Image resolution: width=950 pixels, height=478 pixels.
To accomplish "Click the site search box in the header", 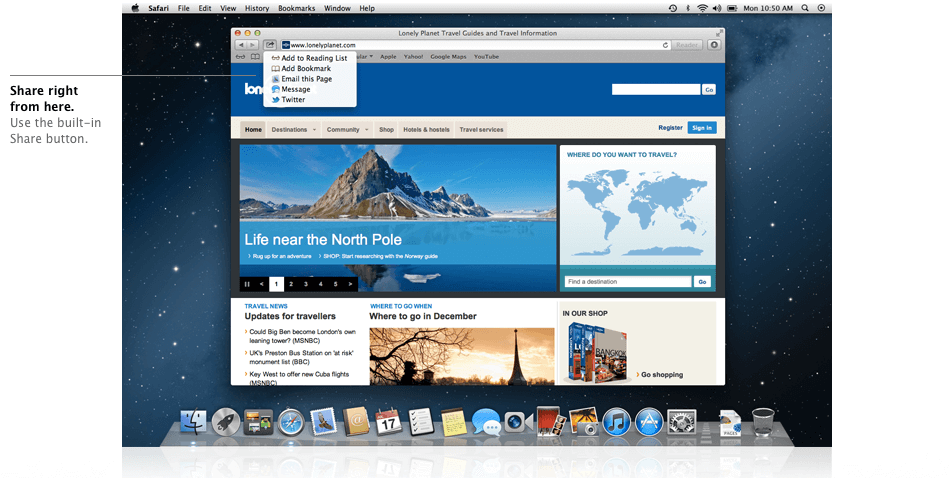I will [656, 90].
